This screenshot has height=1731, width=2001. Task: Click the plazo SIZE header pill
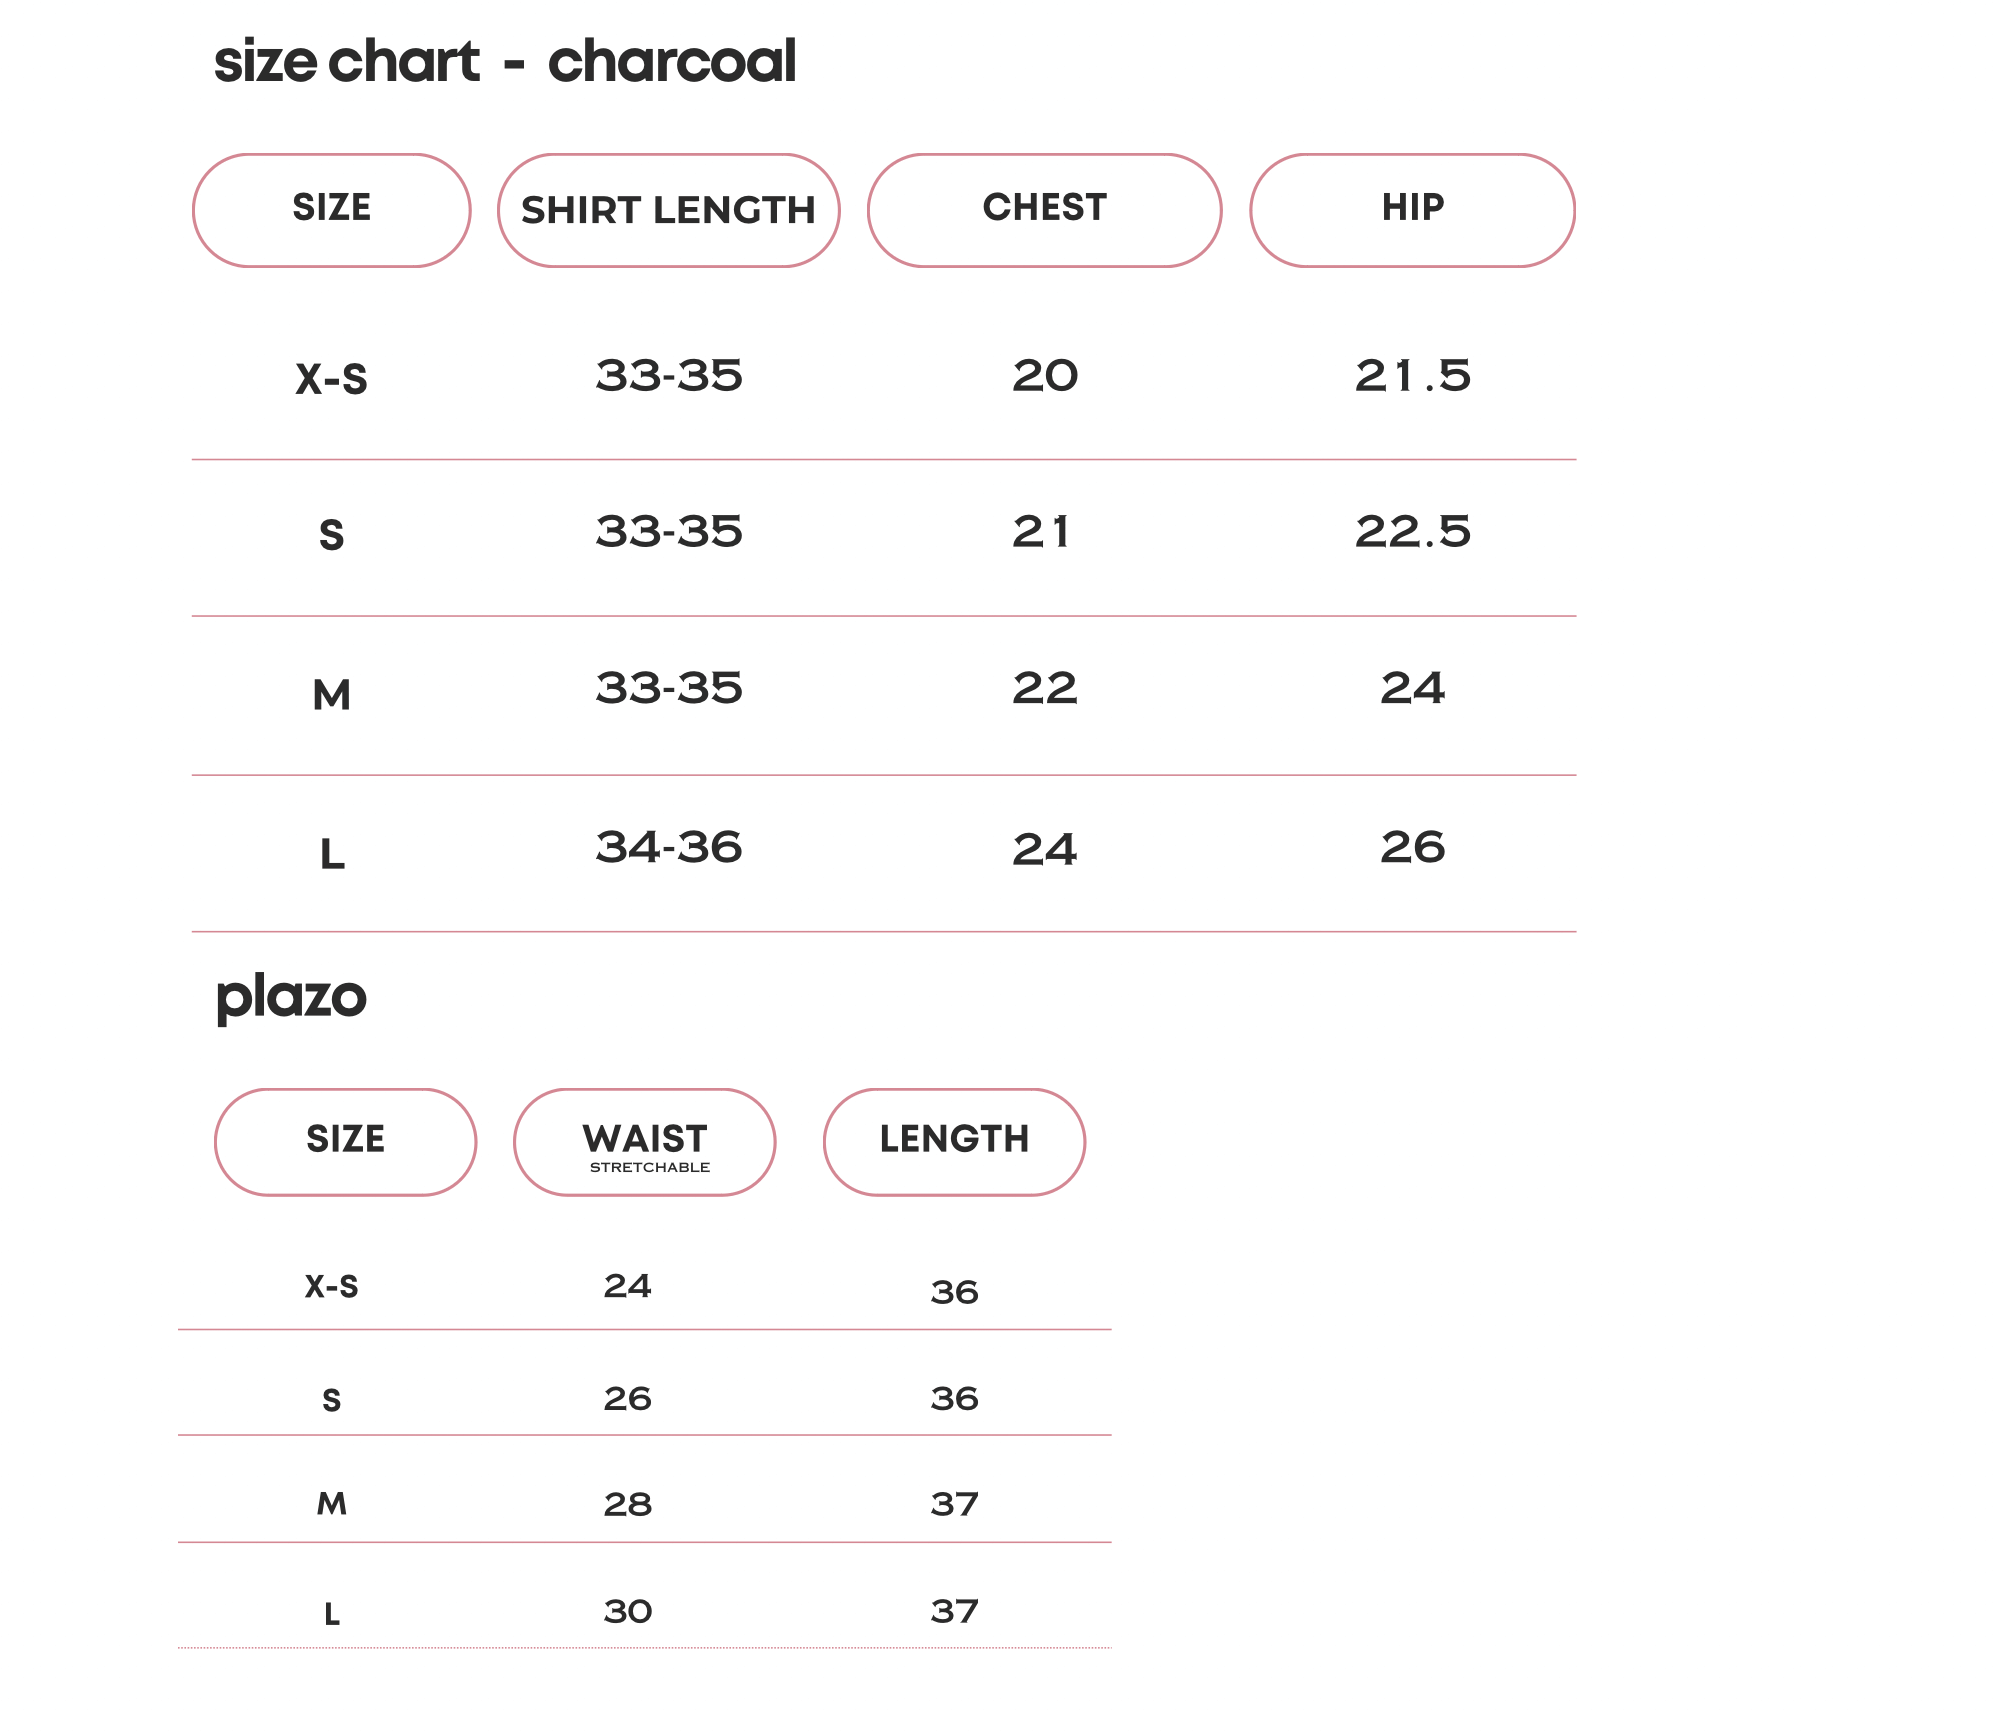click(x=346, y=1142)
